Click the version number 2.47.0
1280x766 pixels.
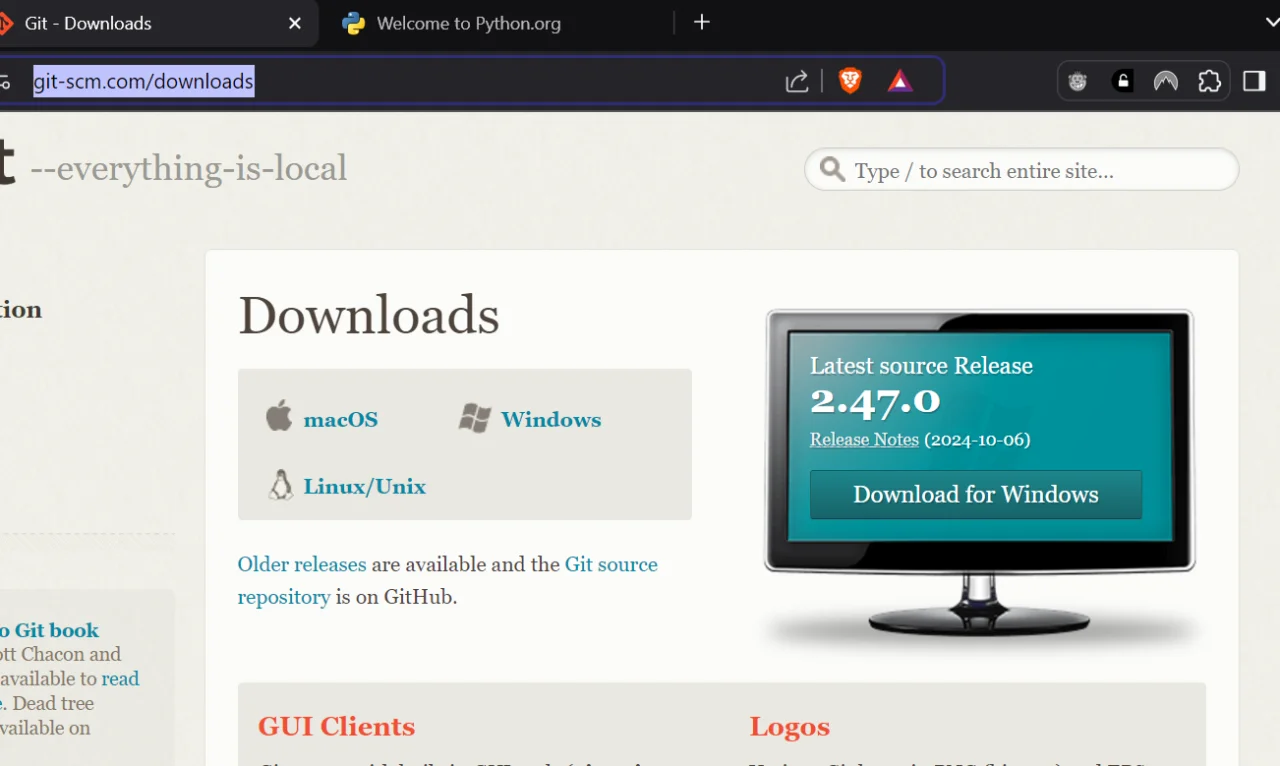pos(875,400)
